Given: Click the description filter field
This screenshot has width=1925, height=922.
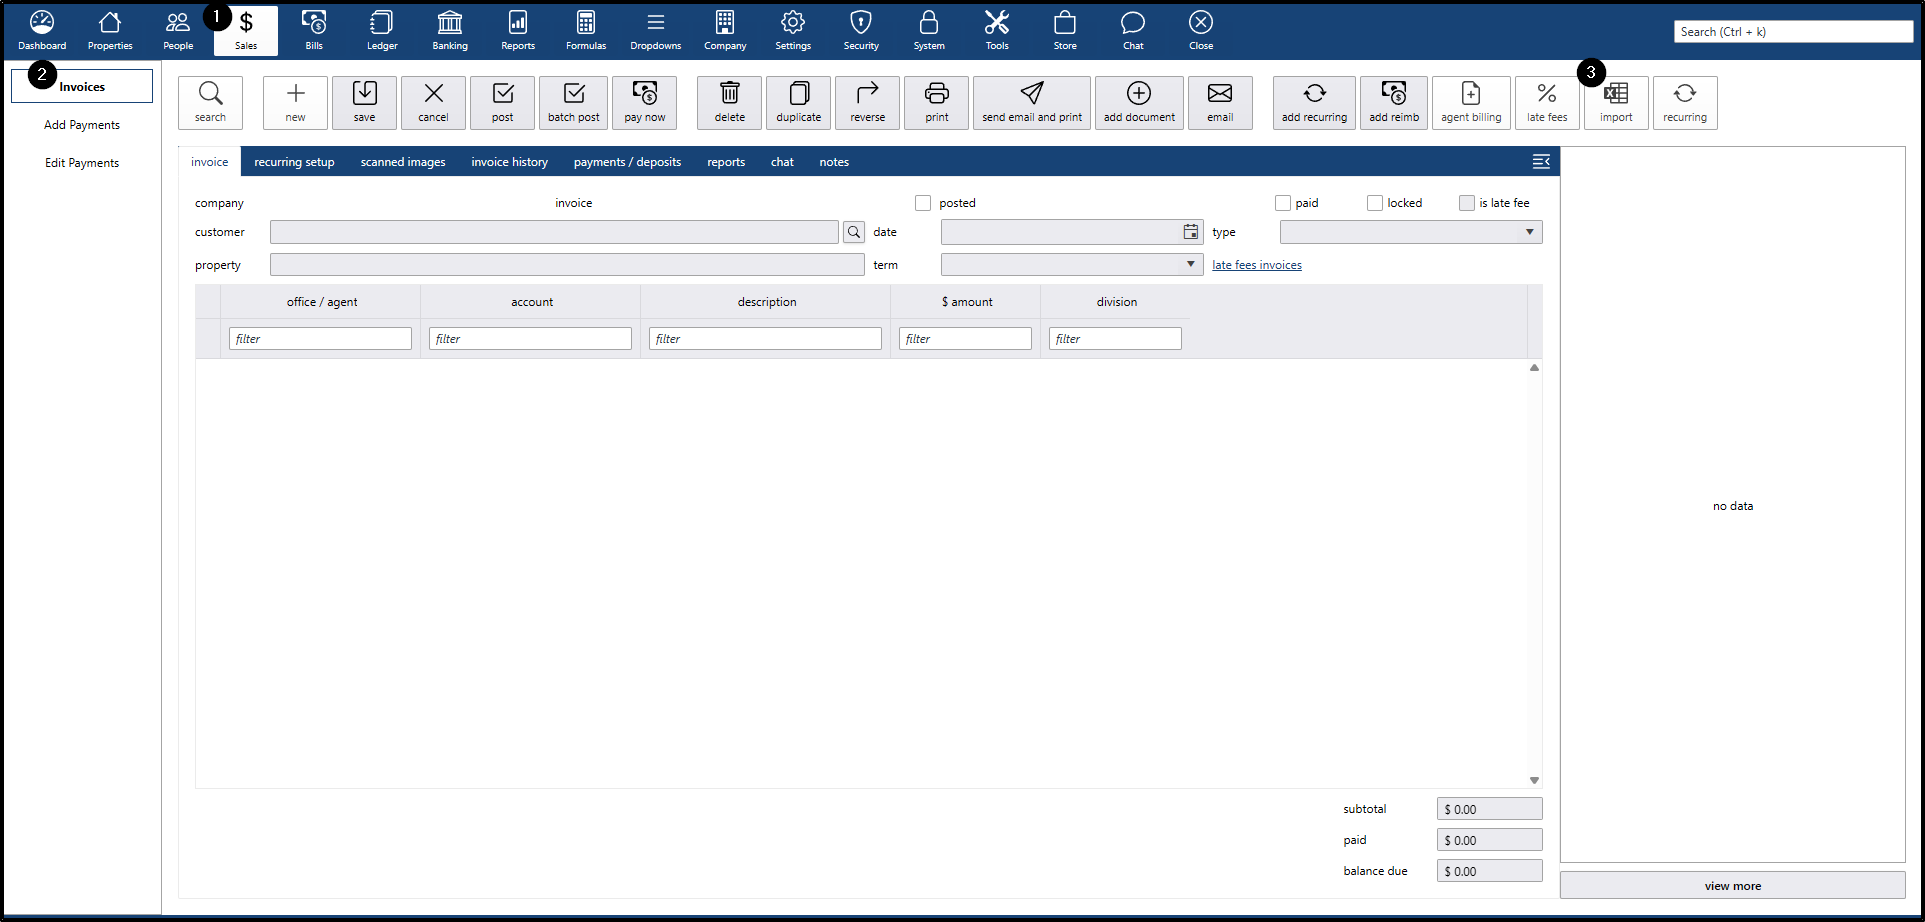Looking at the screenshot, I should tap(765, 339).
